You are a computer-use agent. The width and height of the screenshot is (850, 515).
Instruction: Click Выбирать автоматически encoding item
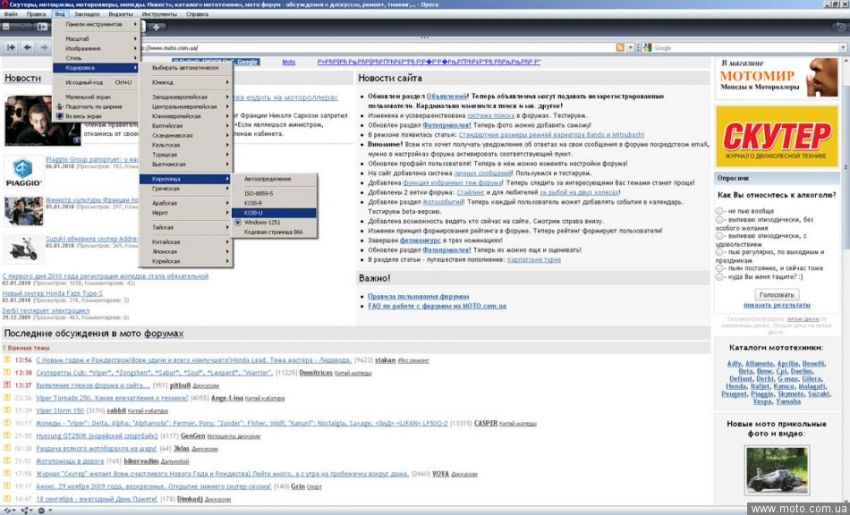pyautogui.click(x=186, y=68)
